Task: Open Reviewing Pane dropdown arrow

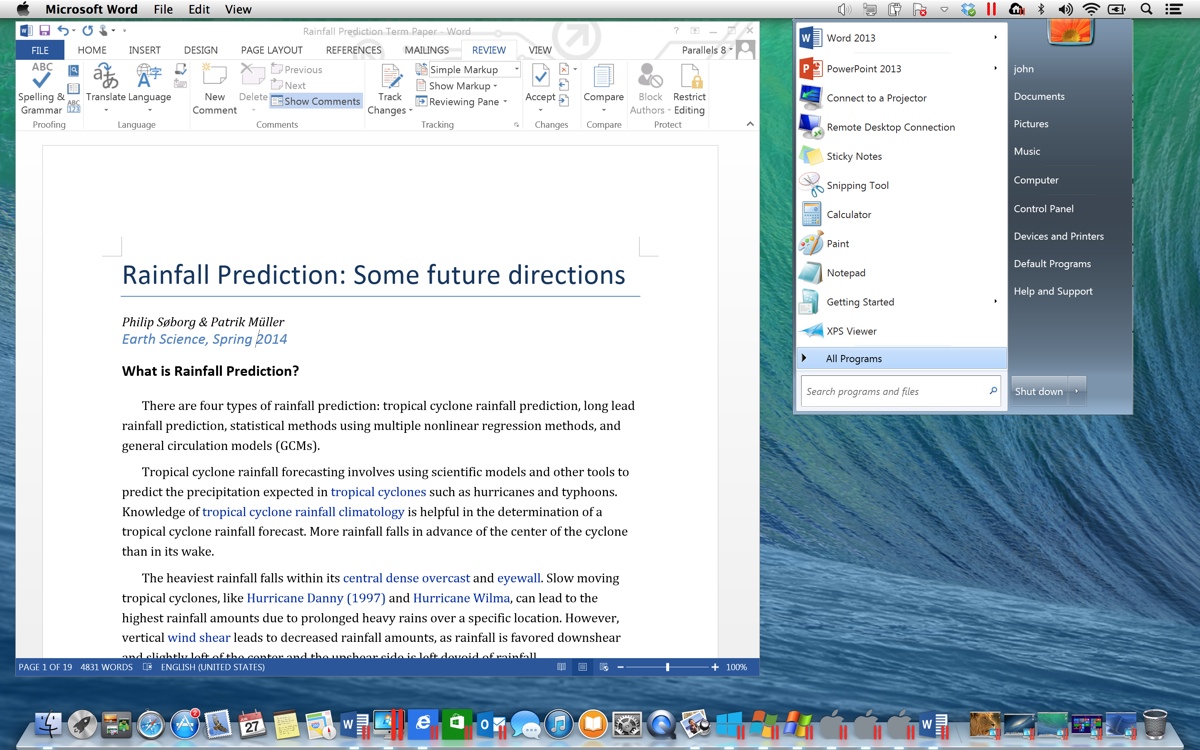Action: click(505, 102)
